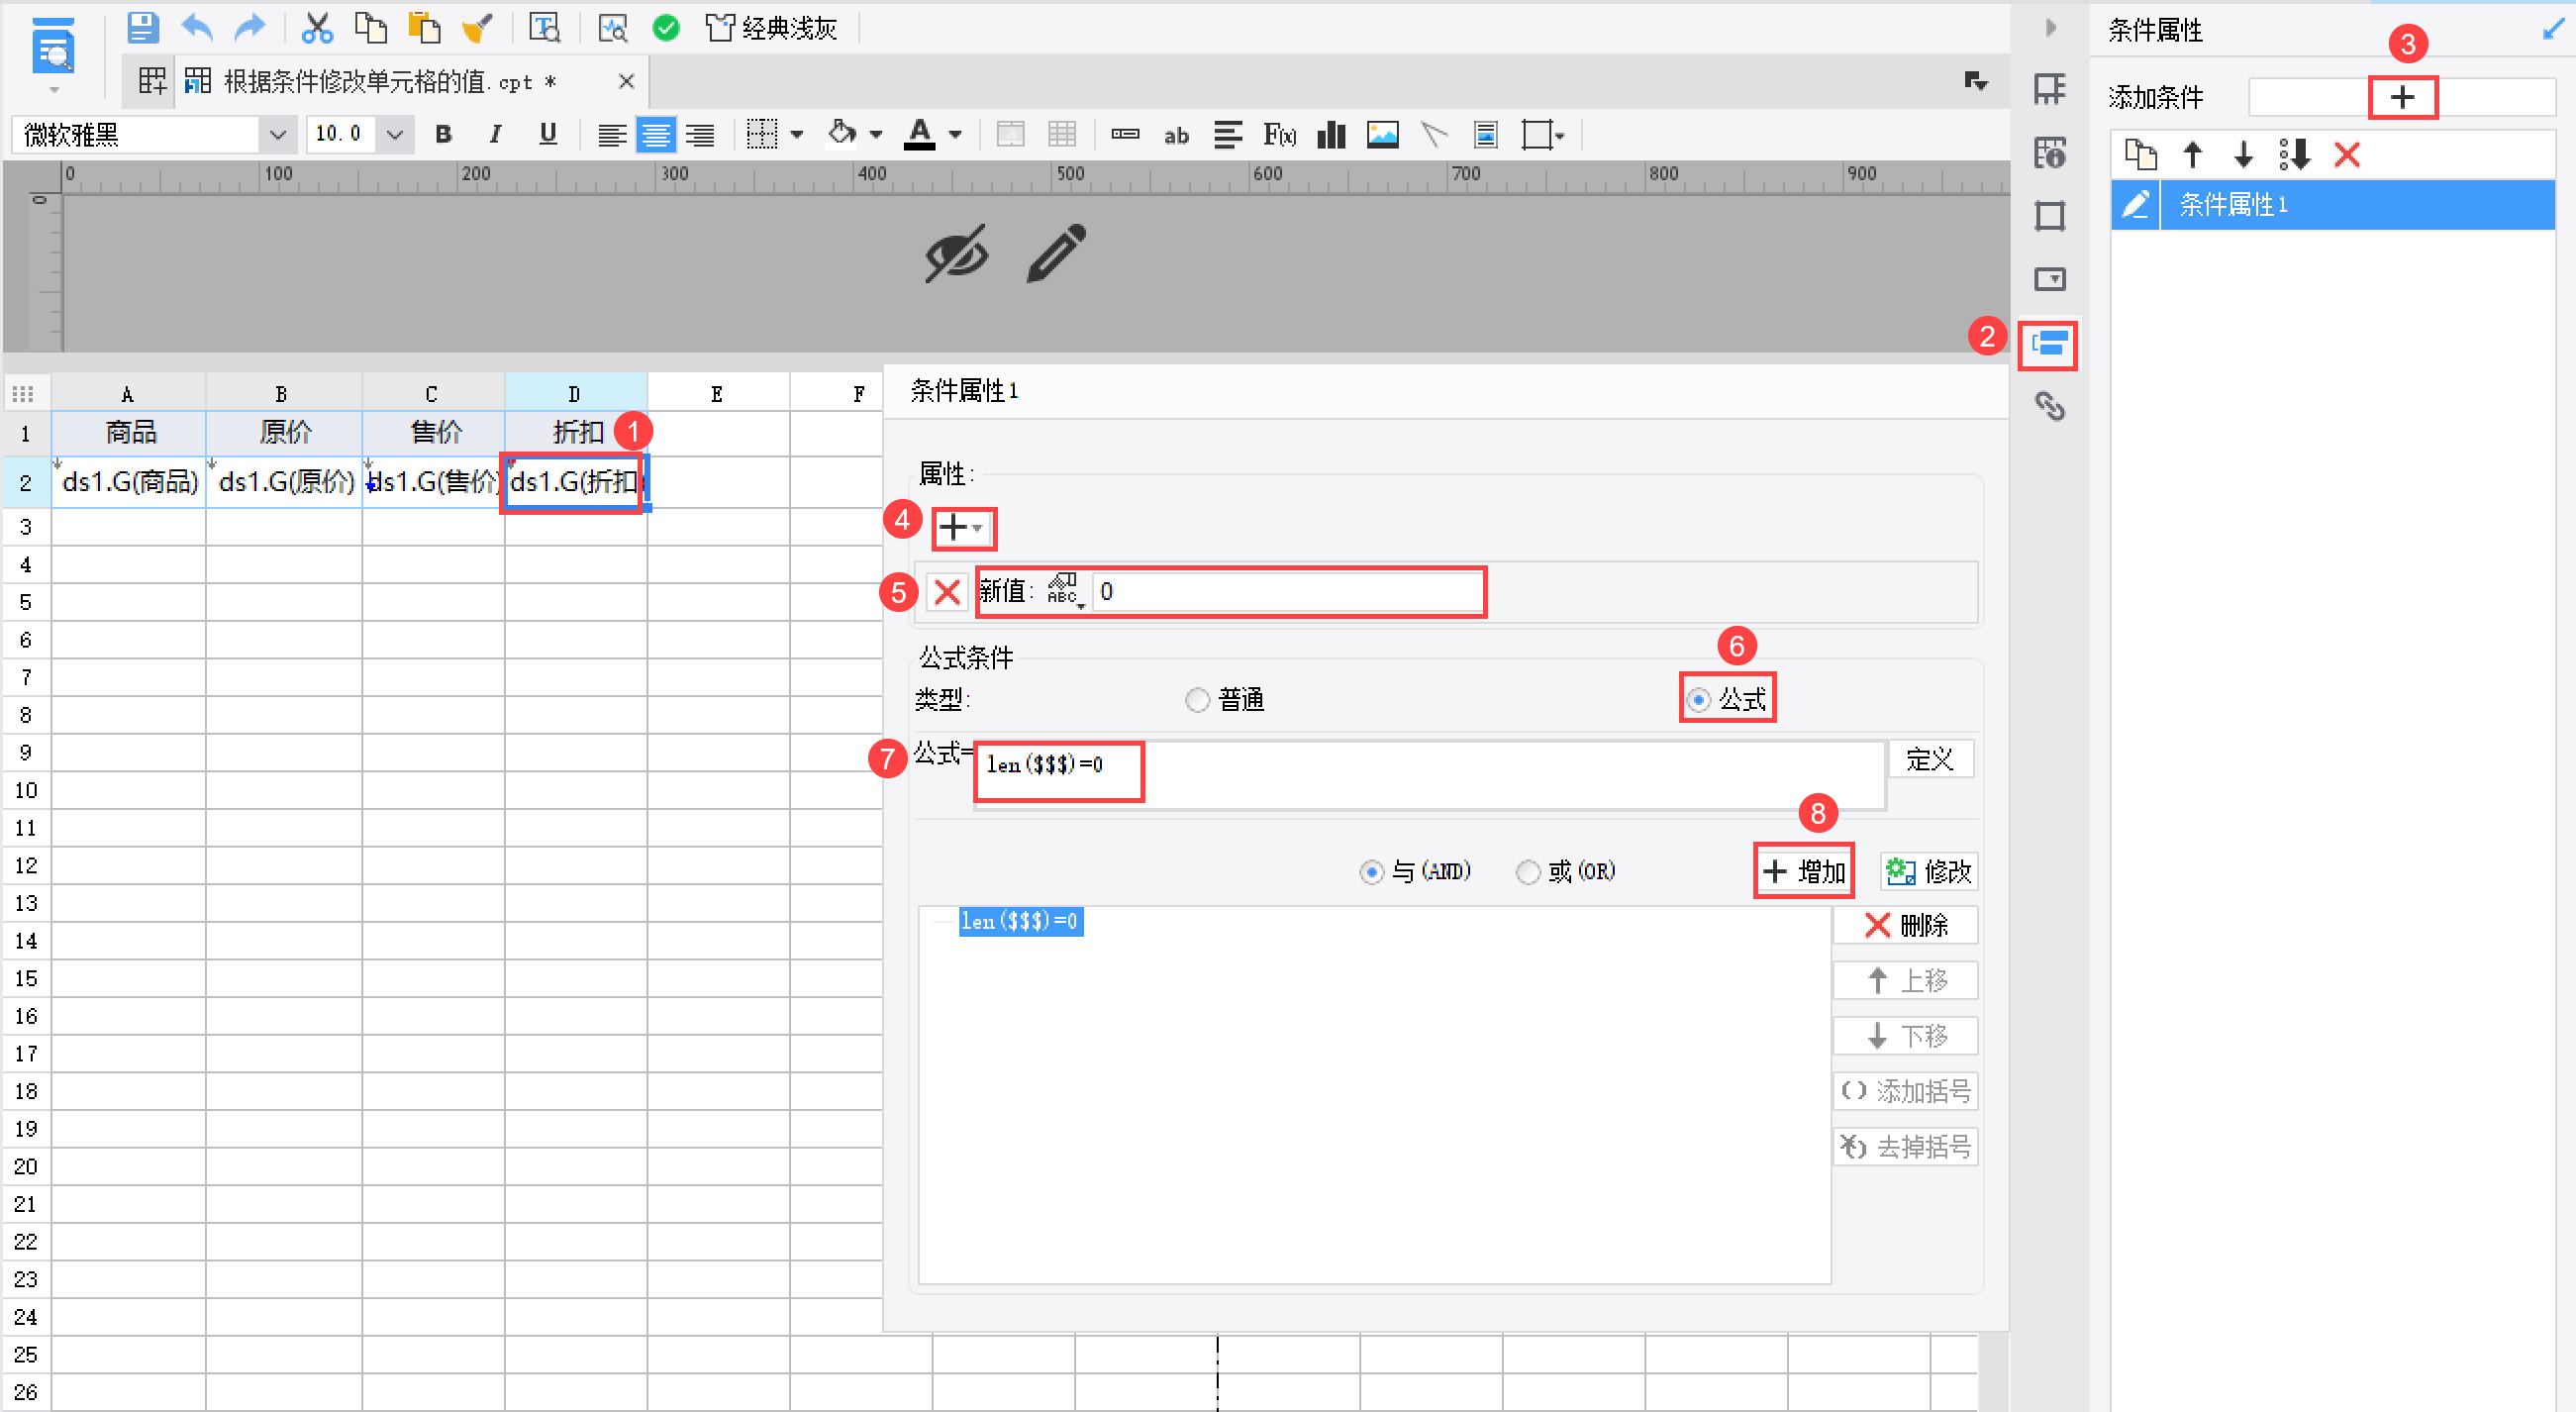Click the format painter brush icon
This screenshot has height=1412, width=2576.
[477, 28]
